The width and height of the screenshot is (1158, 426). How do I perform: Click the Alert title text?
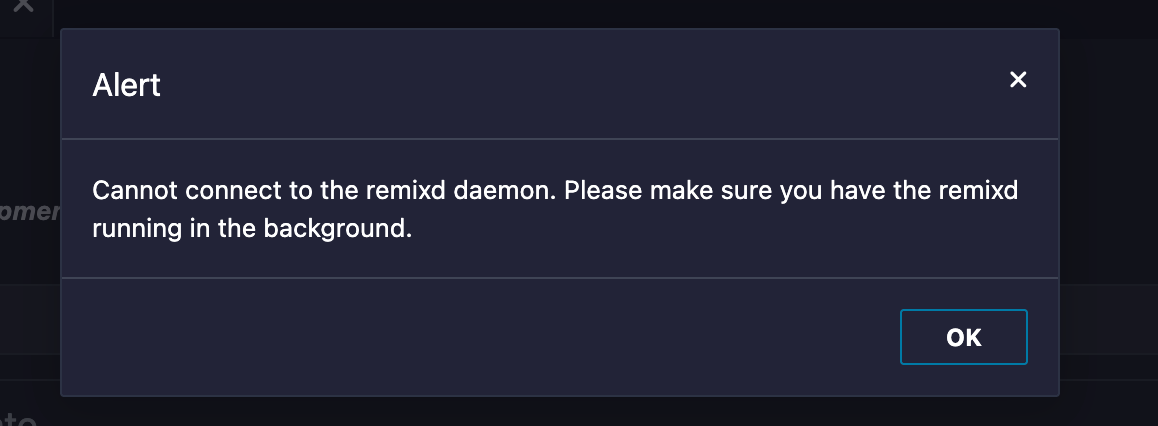point(126,85)
